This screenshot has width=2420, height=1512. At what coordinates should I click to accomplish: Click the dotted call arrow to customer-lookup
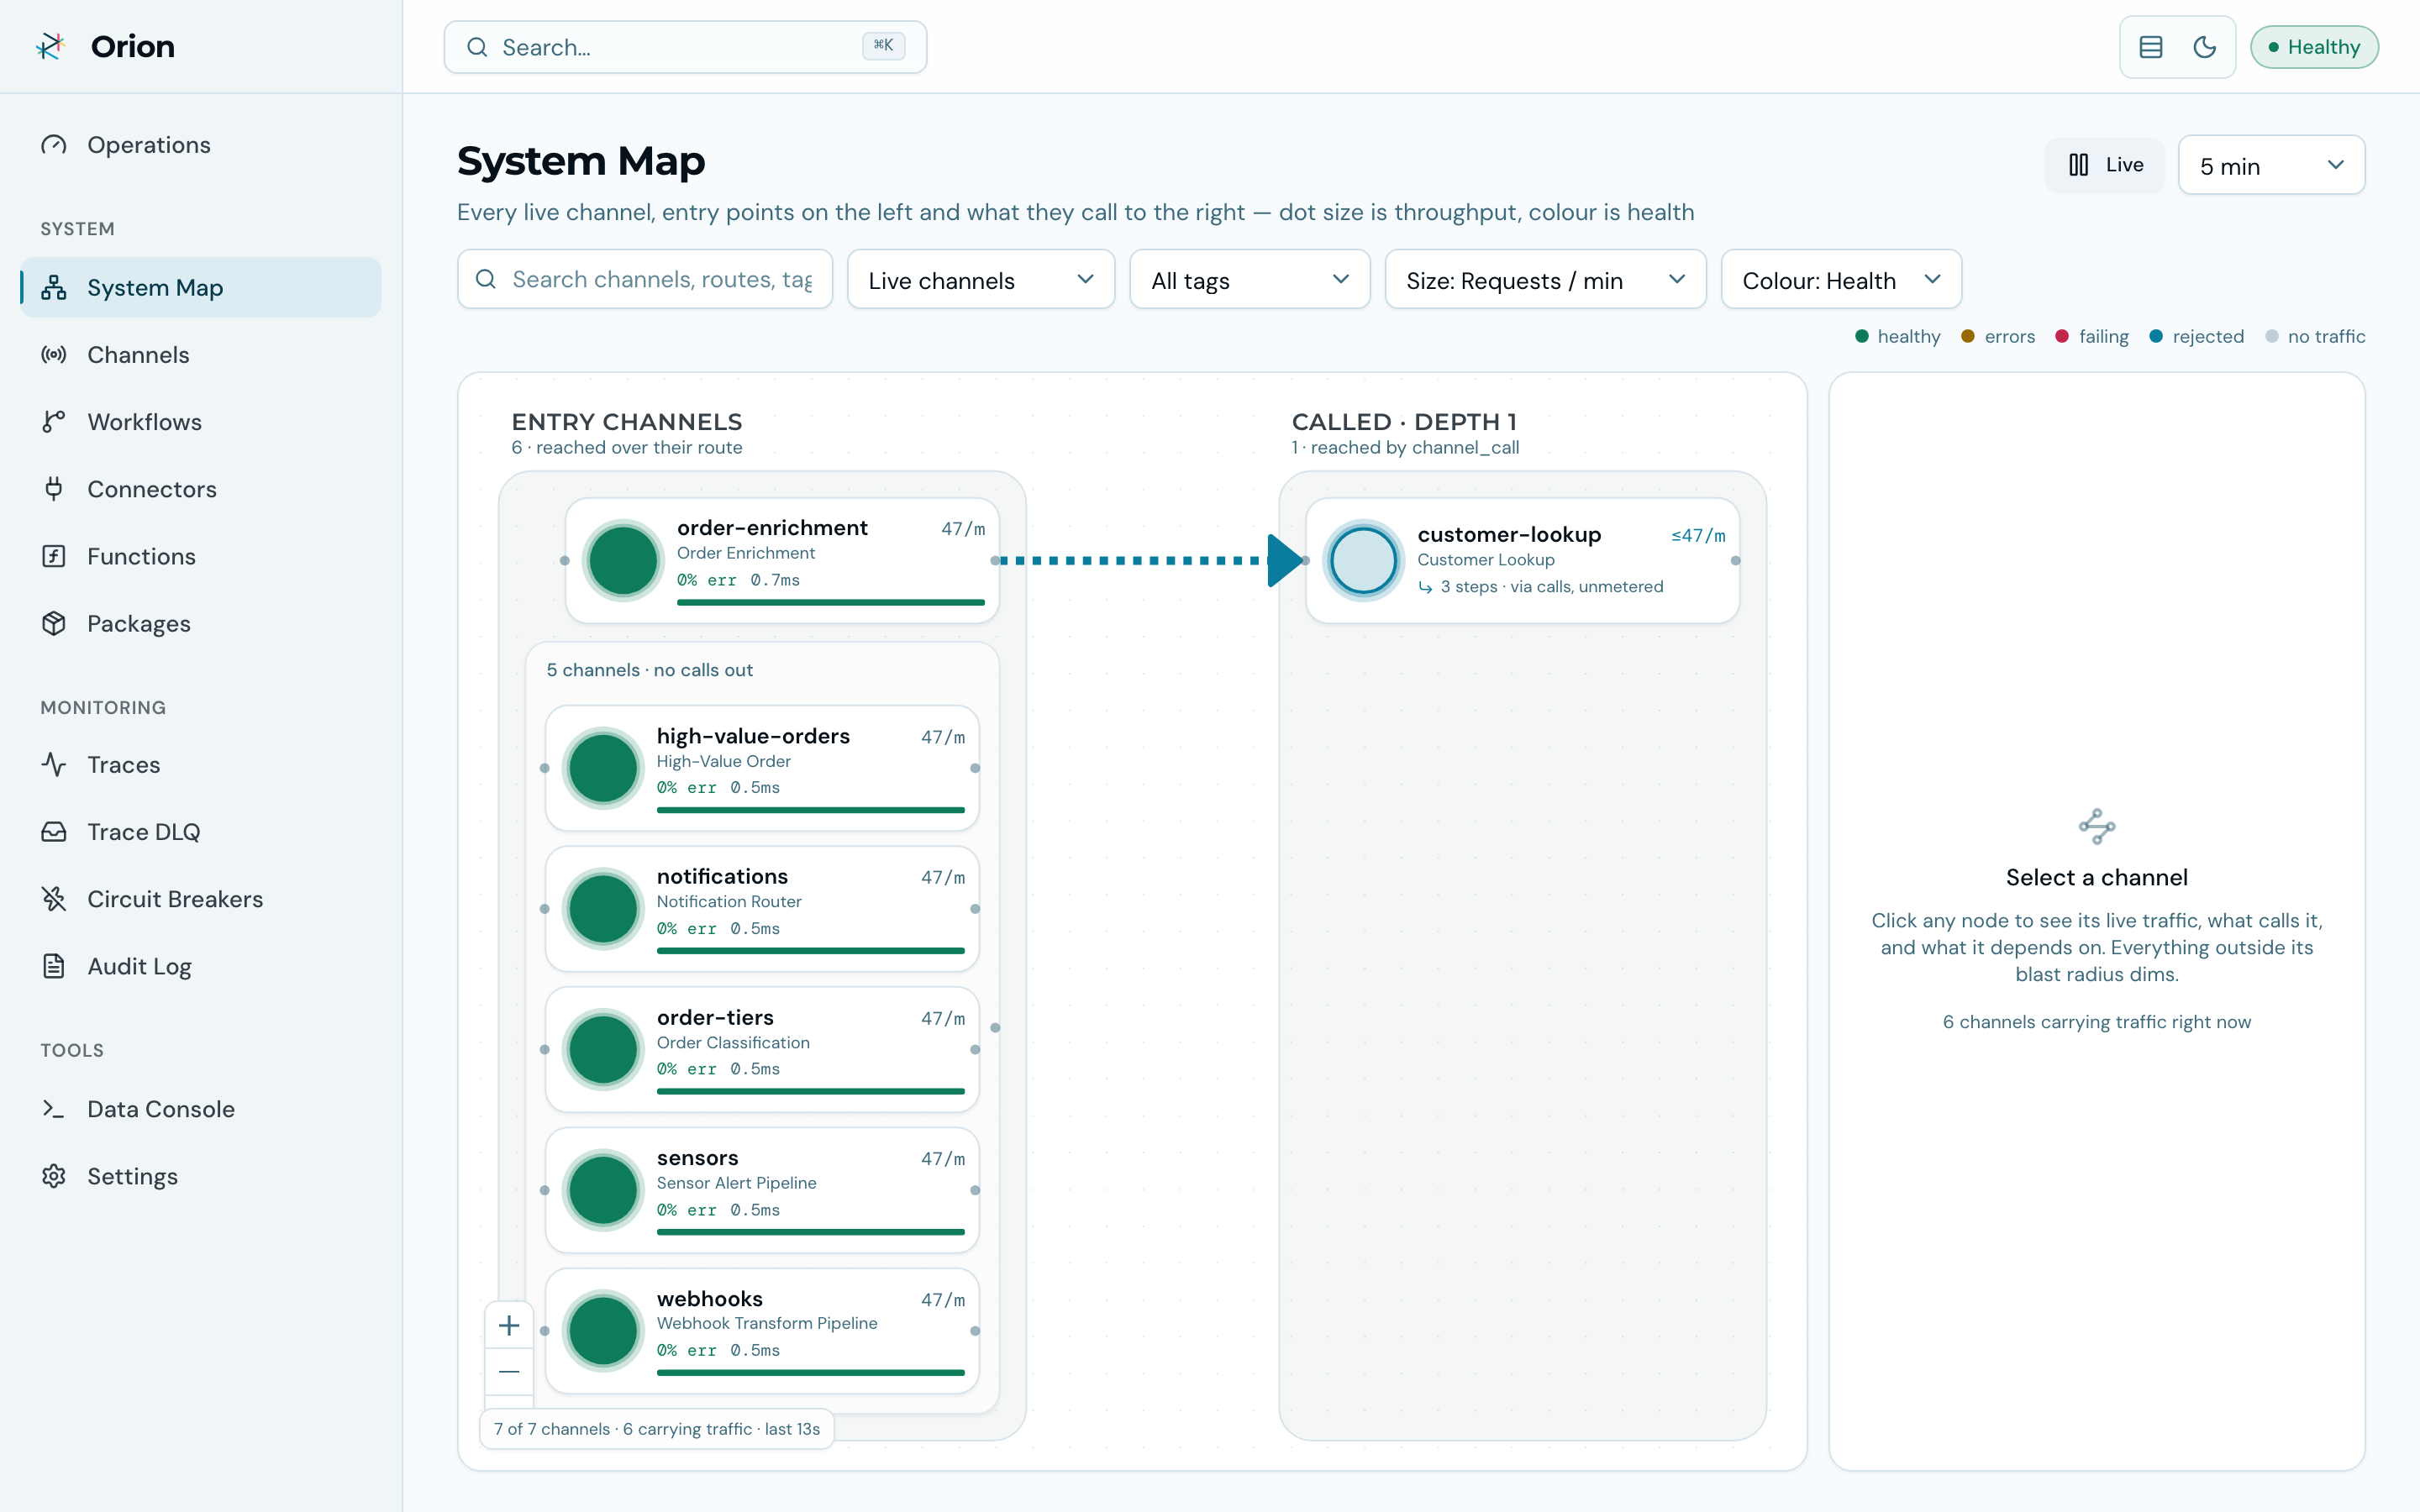1150,561
